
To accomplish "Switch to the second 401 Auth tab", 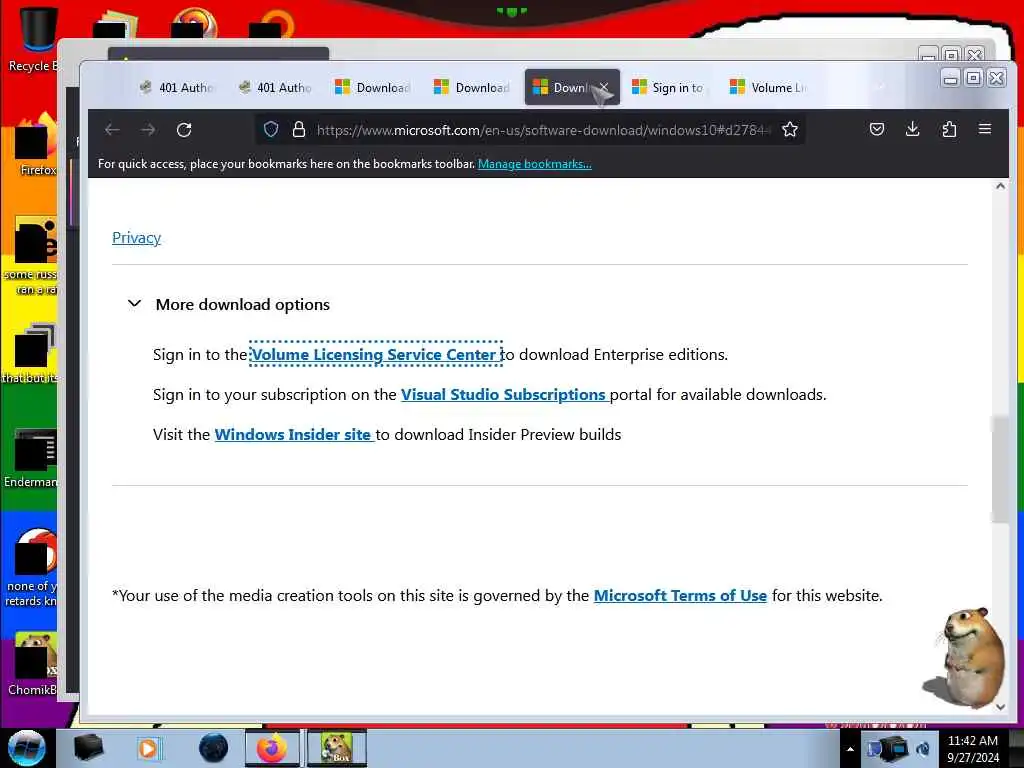I will pyautogui.click(x=275, y=88).
